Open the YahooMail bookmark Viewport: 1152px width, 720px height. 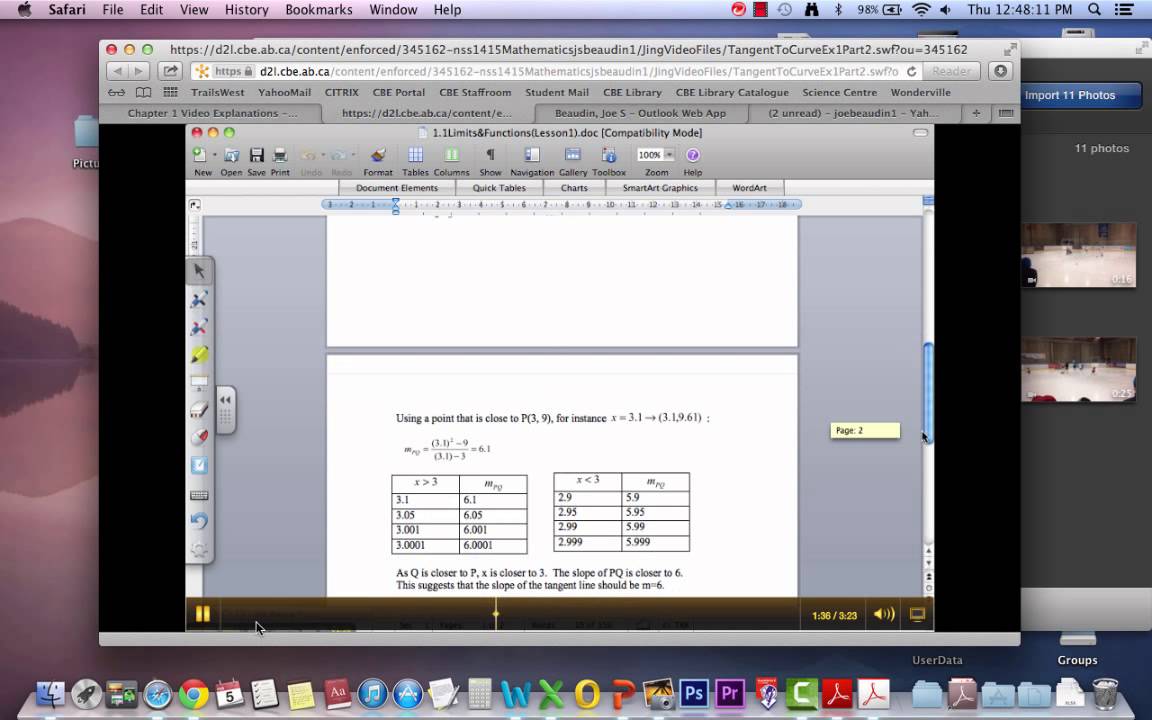[x=284, y=93]
